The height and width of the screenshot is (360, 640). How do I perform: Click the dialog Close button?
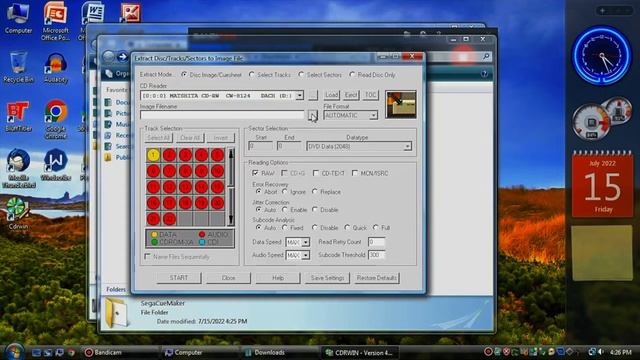(x=229, y=278)
